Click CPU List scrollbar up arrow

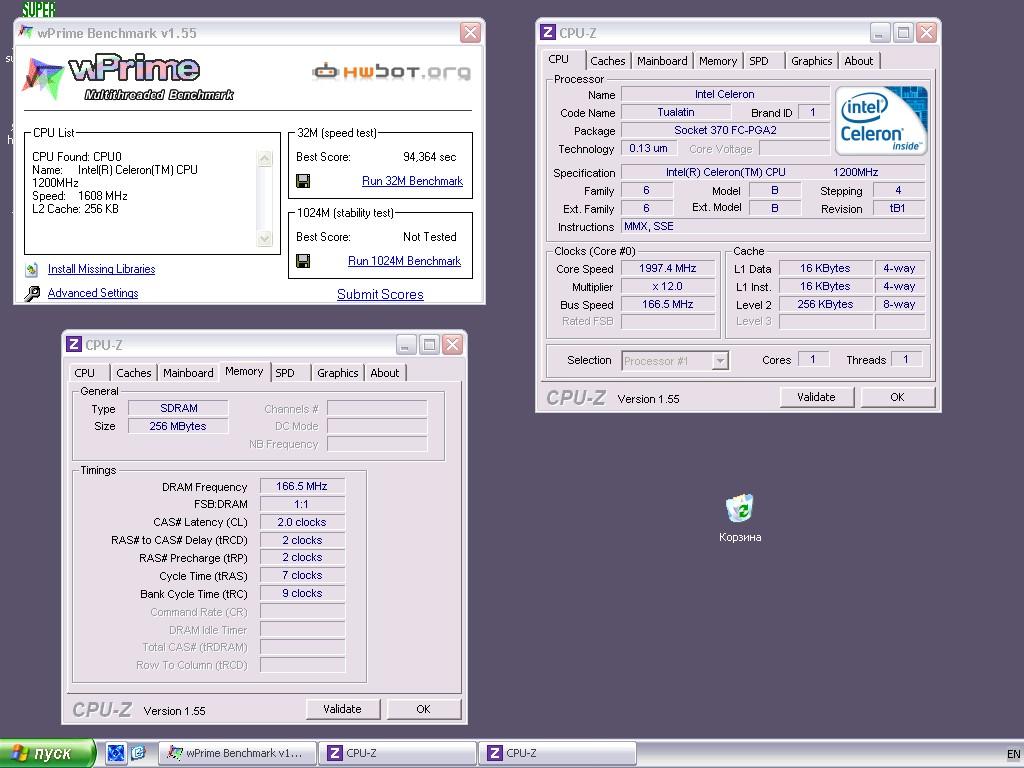coord(264,159)
